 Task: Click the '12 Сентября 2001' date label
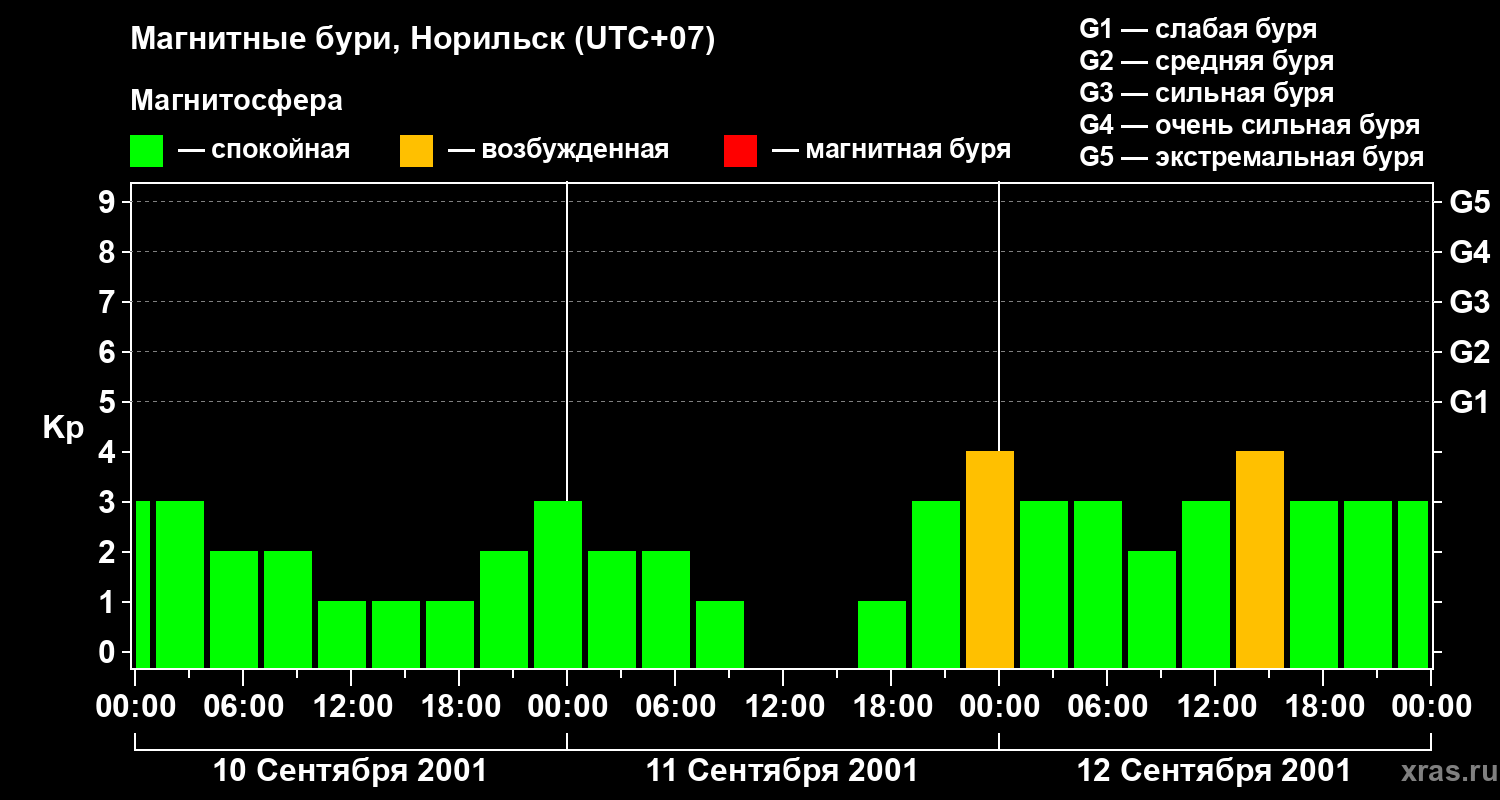[x=1213, y=771]
